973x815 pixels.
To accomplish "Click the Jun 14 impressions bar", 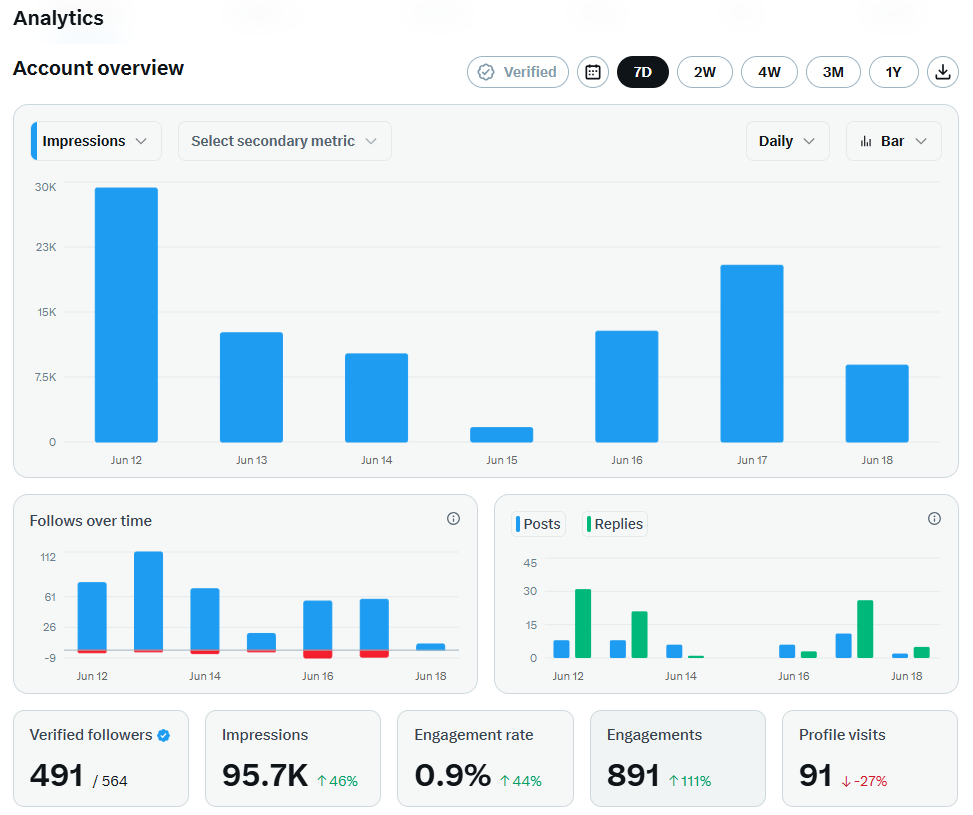I will pos(377,398).
